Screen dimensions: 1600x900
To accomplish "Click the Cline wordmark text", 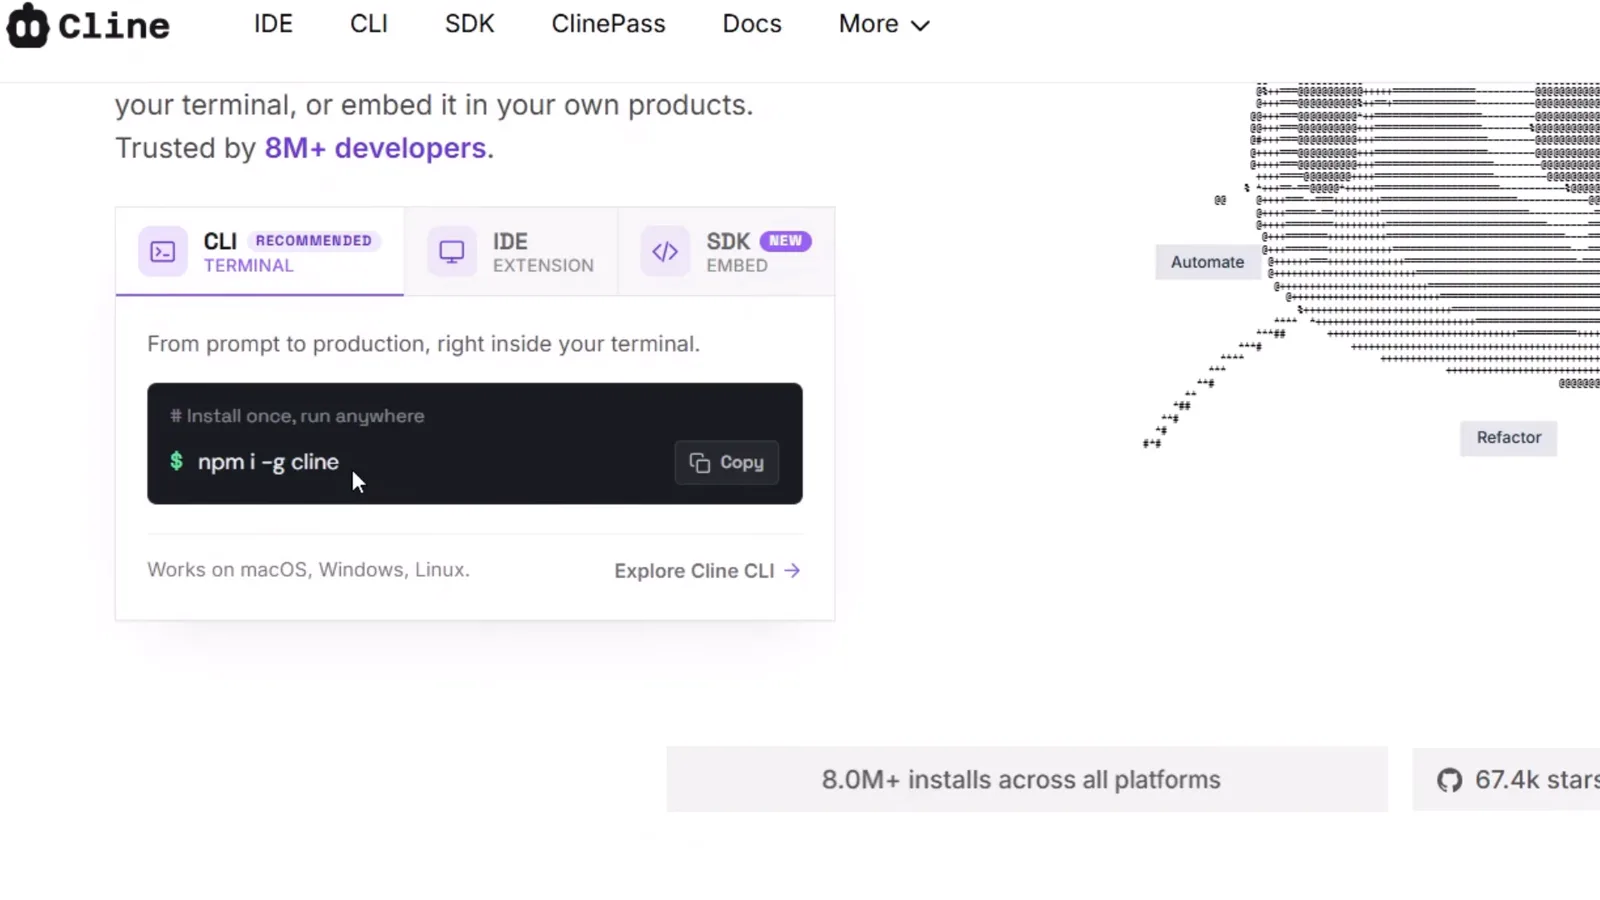I will 114,26.
